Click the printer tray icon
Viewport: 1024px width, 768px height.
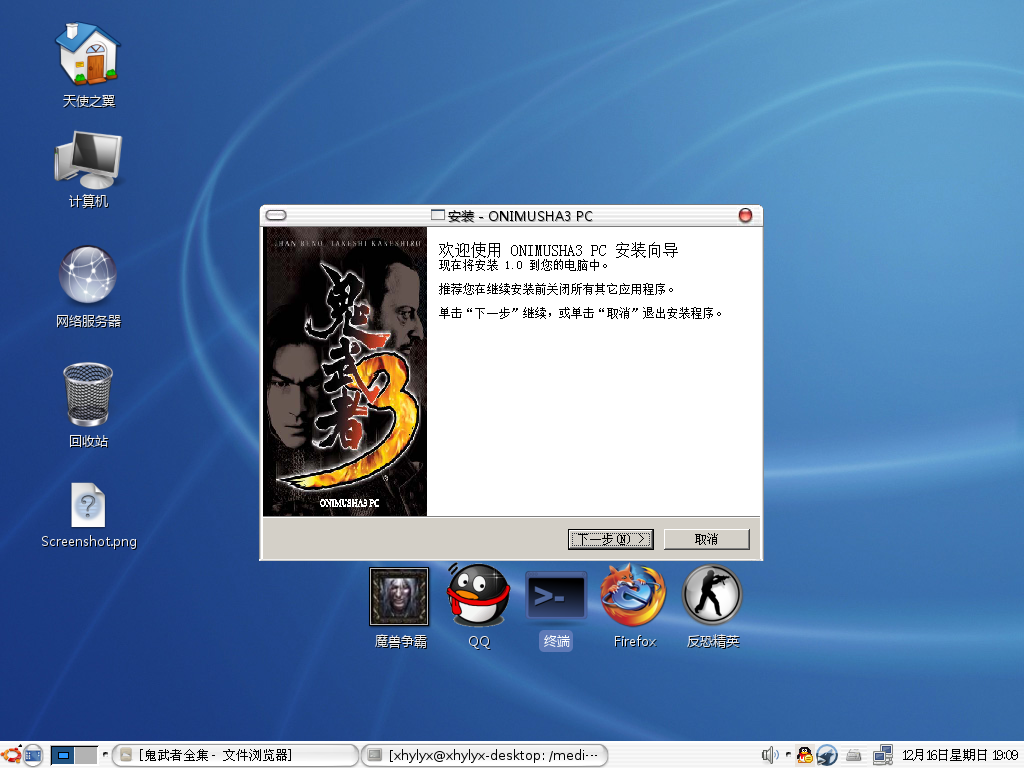coord(854,756)
